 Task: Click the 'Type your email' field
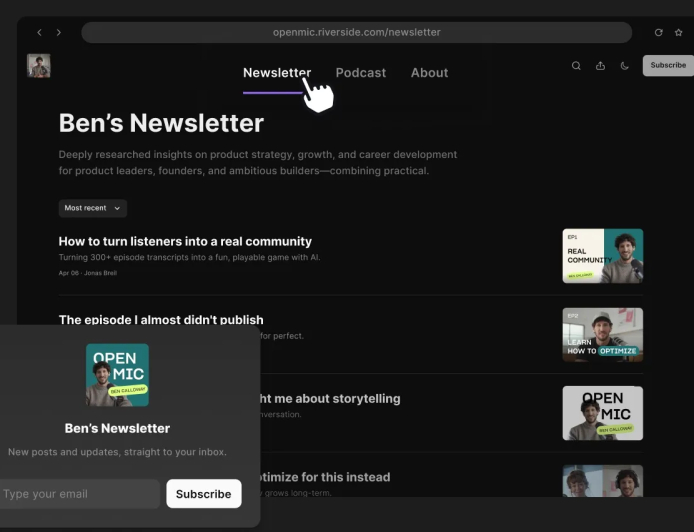point(80,493)
